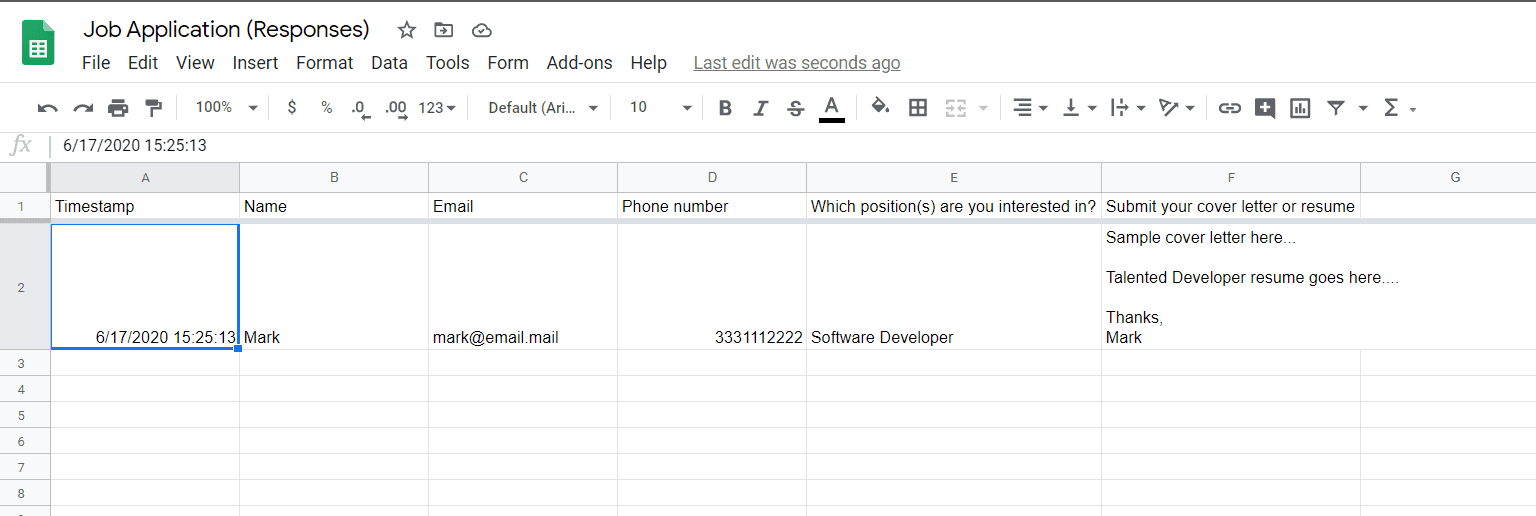This screenshot has height=516, width=1536.
Task: Click the Undo arrow icon
Action: [x=47, y=108]
